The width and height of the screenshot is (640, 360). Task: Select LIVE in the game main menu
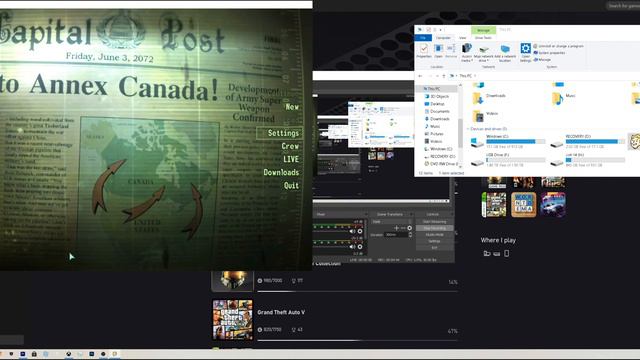click(291, 159)
